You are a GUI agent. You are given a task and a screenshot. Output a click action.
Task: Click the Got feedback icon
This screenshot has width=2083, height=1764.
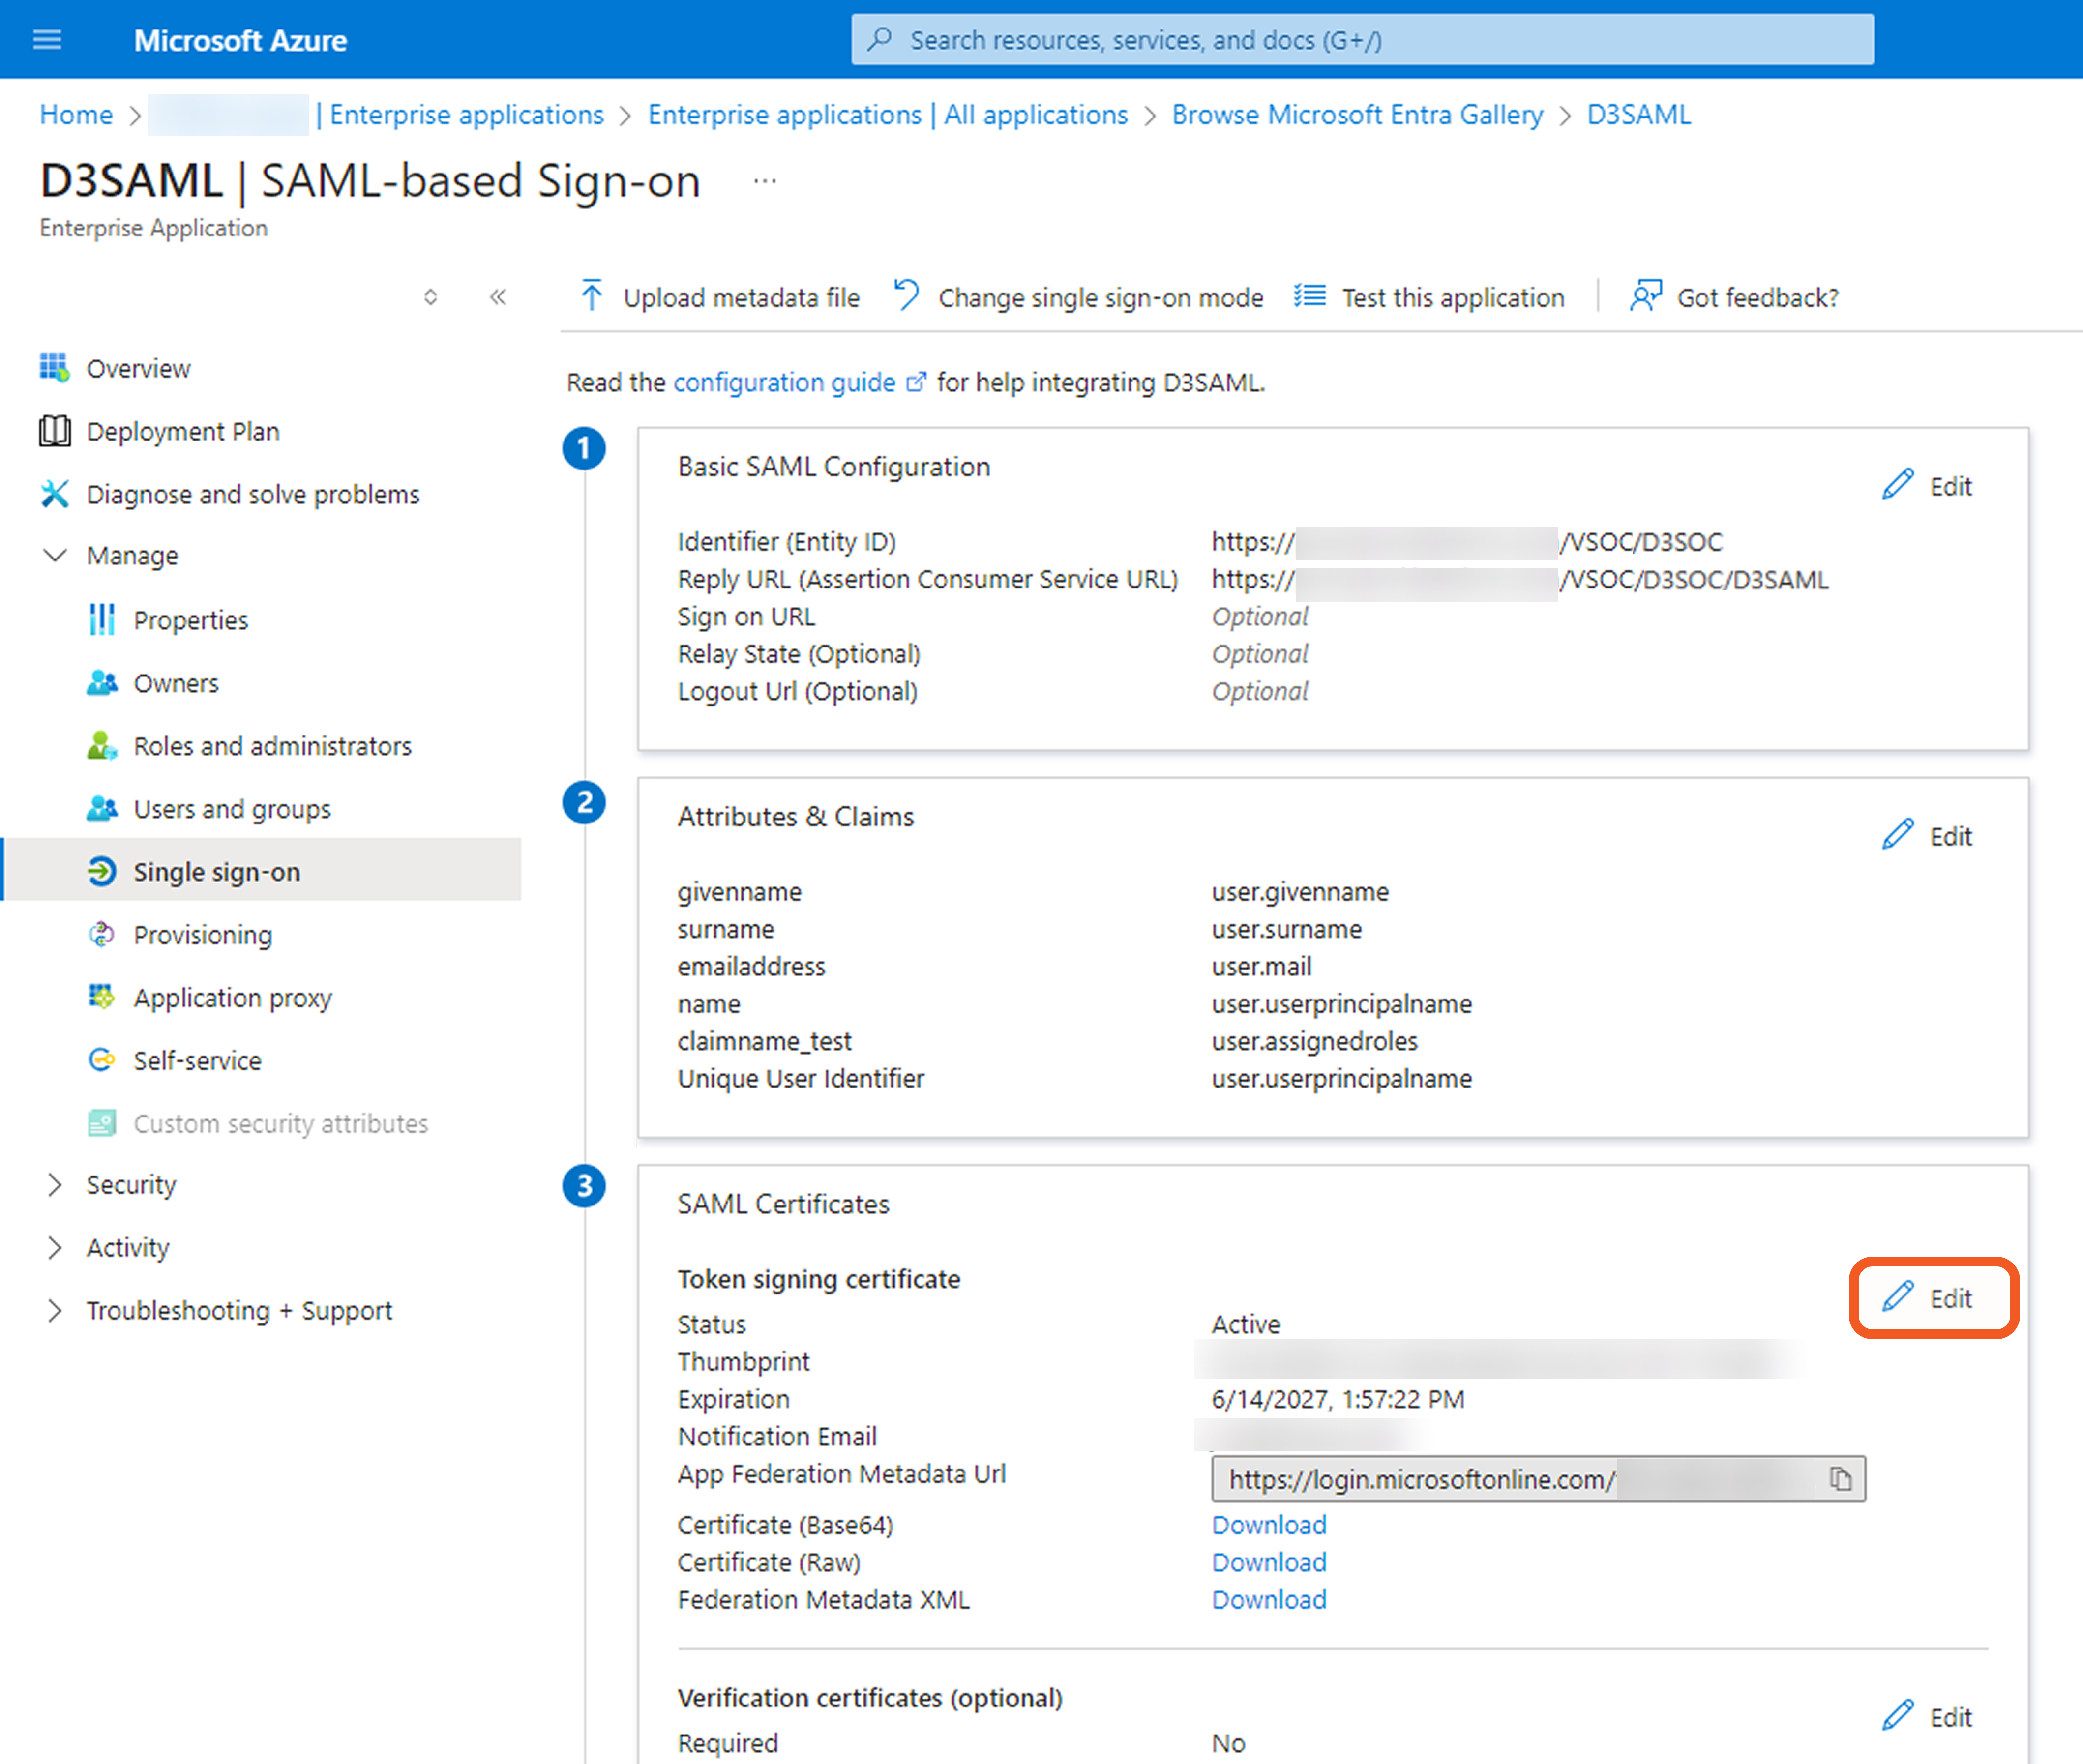pyautogui.click(x=1645, y=296)
